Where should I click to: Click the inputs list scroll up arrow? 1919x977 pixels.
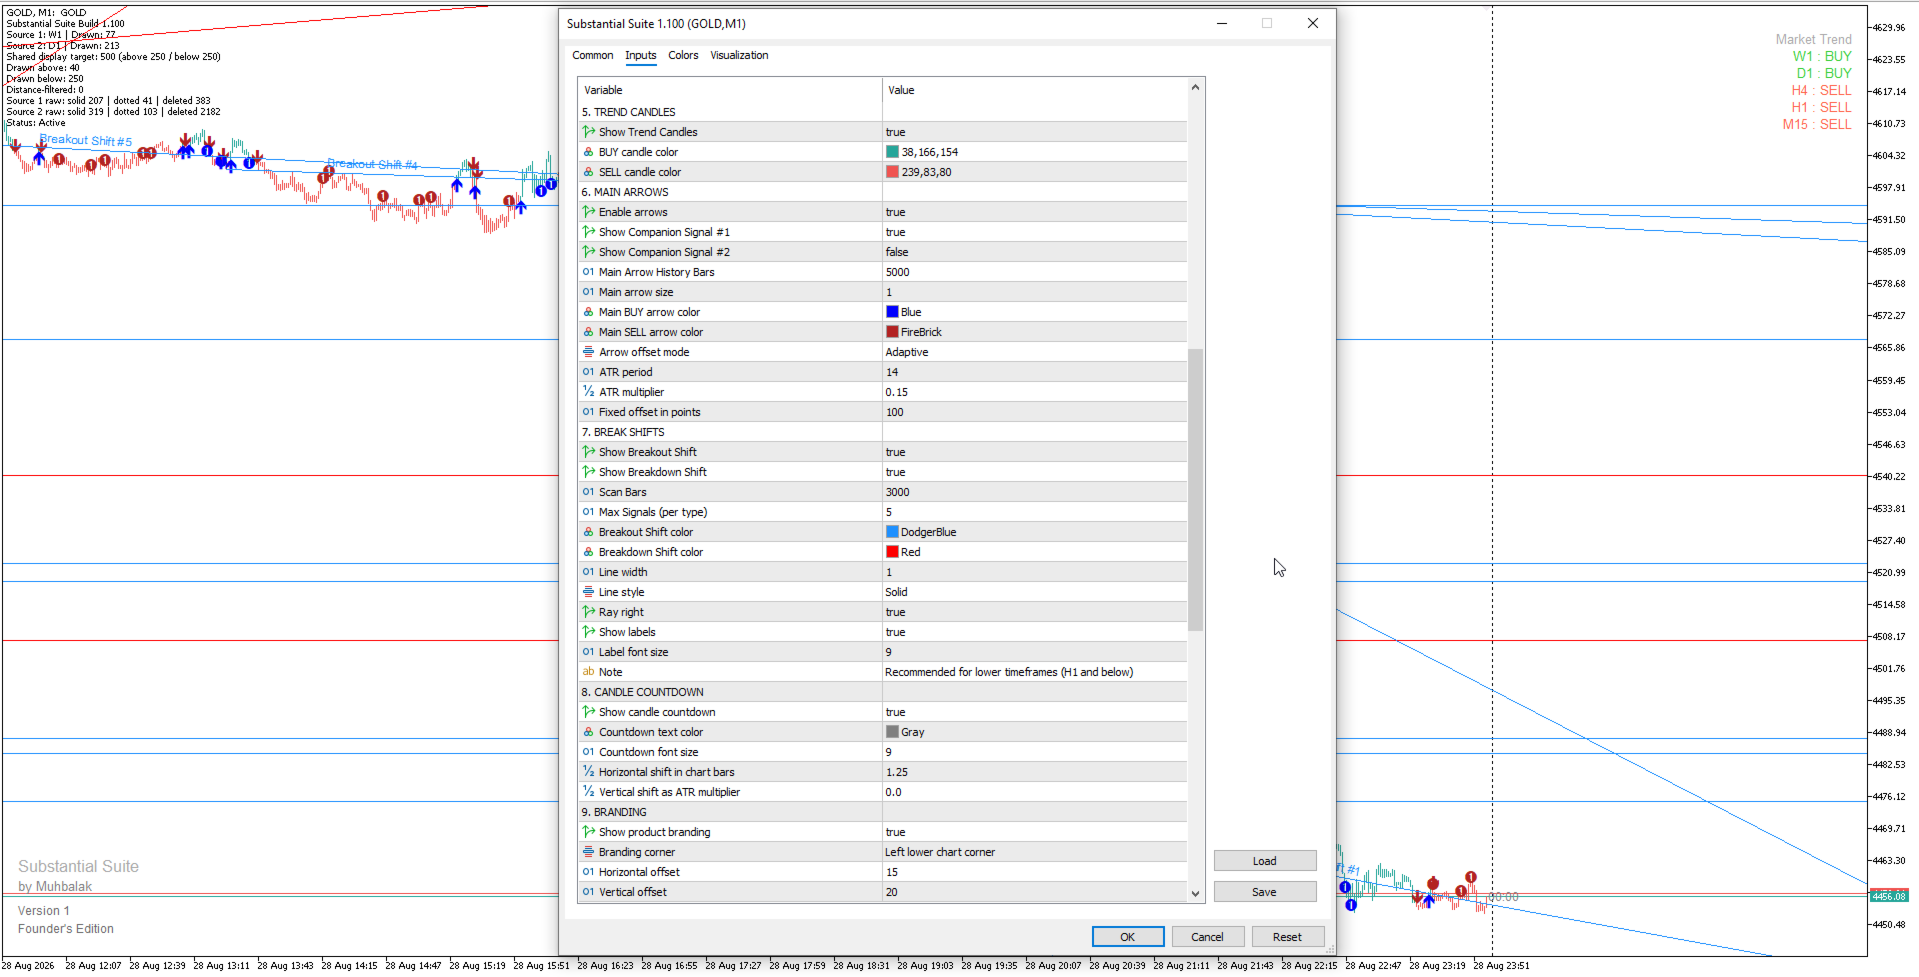(1195, 88)
